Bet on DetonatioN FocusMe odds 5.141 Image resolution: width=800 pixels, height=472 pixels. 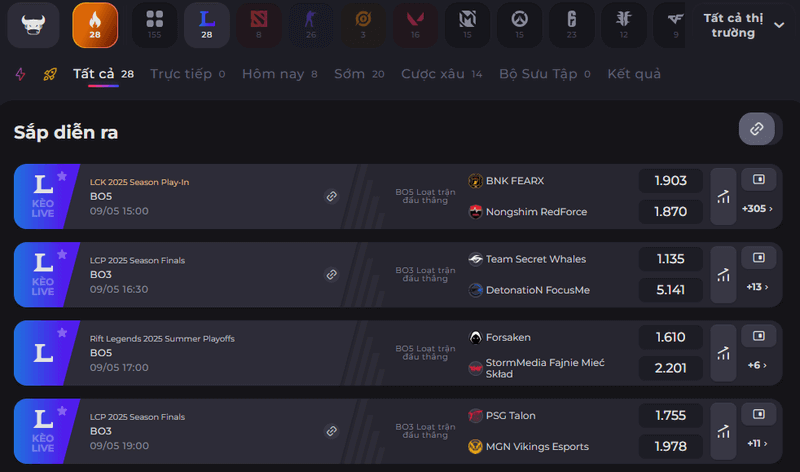(x=671, y=290)
